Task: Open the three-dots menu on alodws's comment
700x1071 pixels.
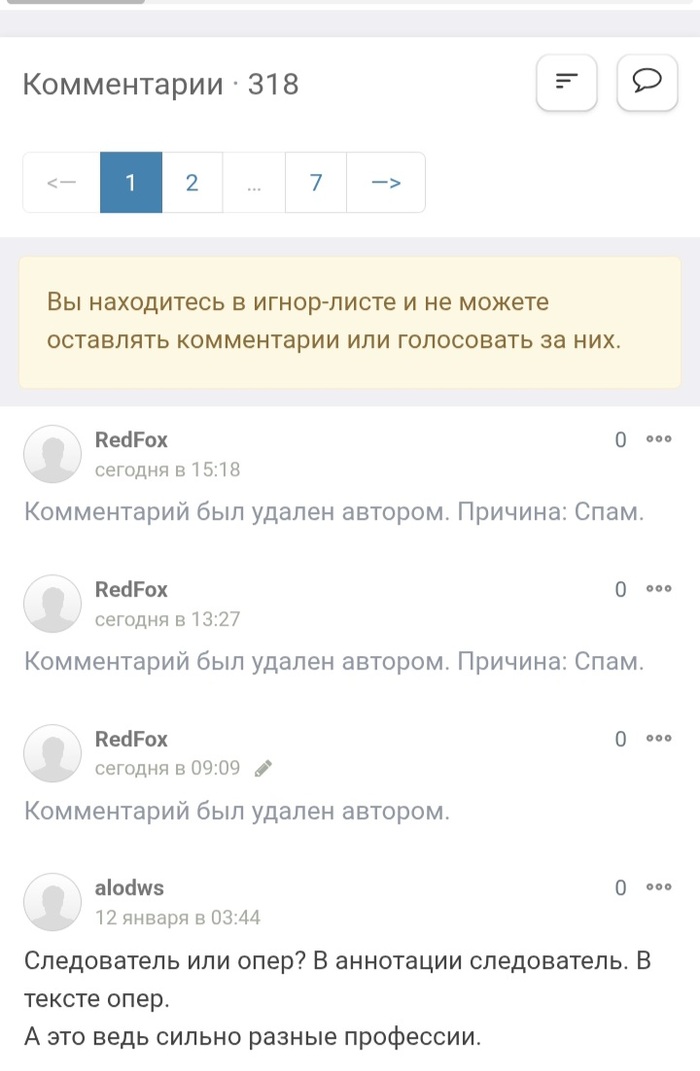Action: (658, 887)
